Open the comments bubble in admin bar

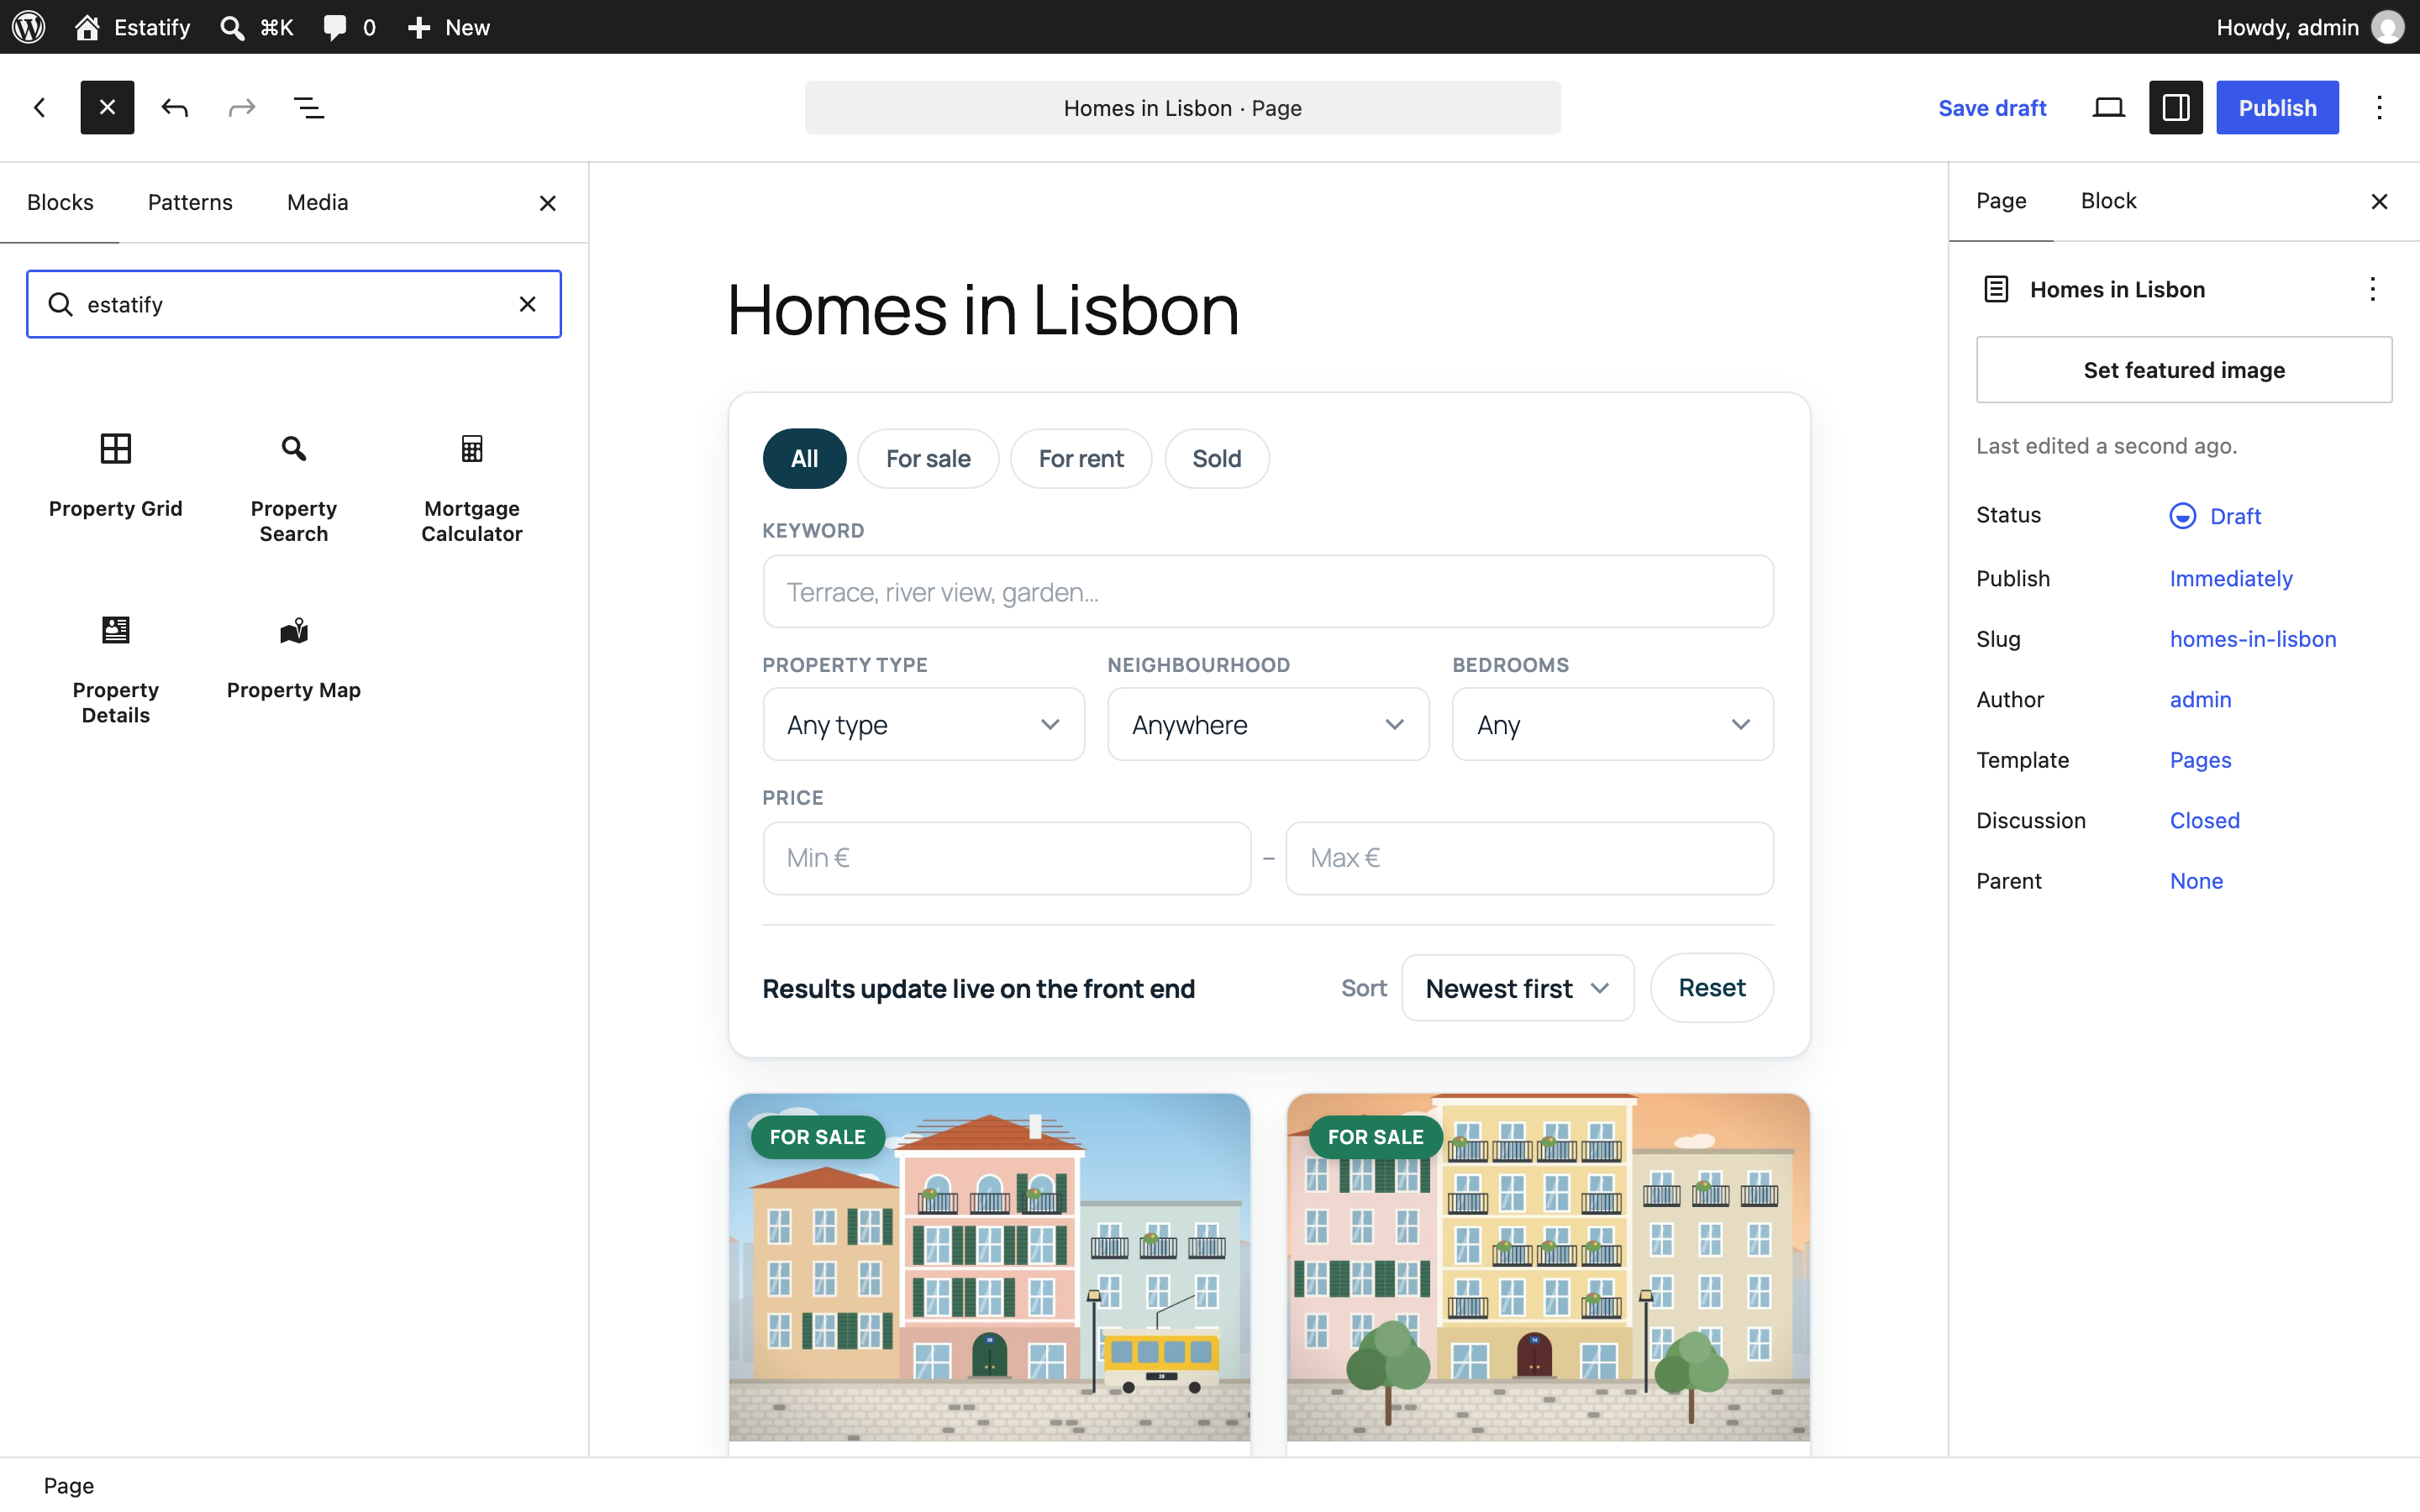(335, 27)
